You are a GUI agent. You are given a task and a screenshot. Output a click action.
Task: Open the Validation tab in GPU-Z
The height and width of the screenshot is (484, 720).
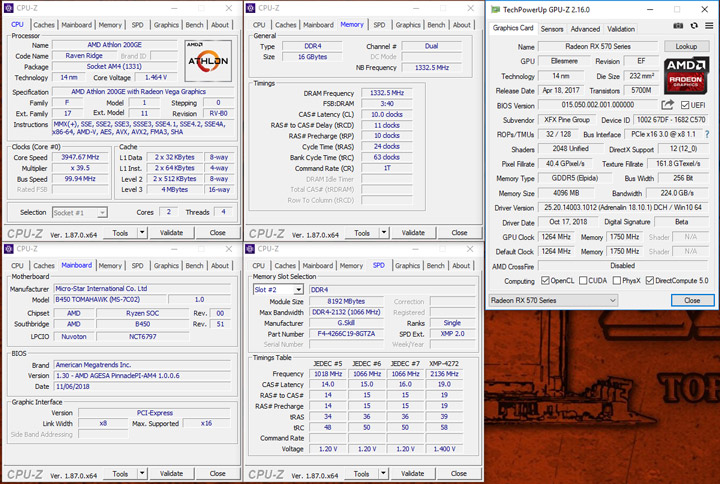point(621,29)
